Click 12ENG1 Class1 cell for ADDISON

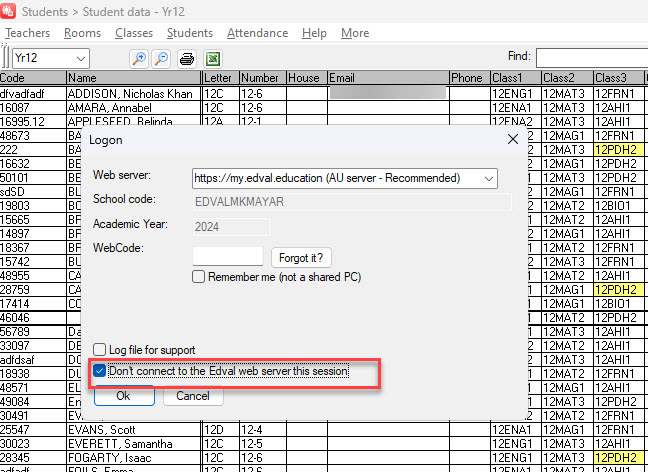tap(516, 94)
